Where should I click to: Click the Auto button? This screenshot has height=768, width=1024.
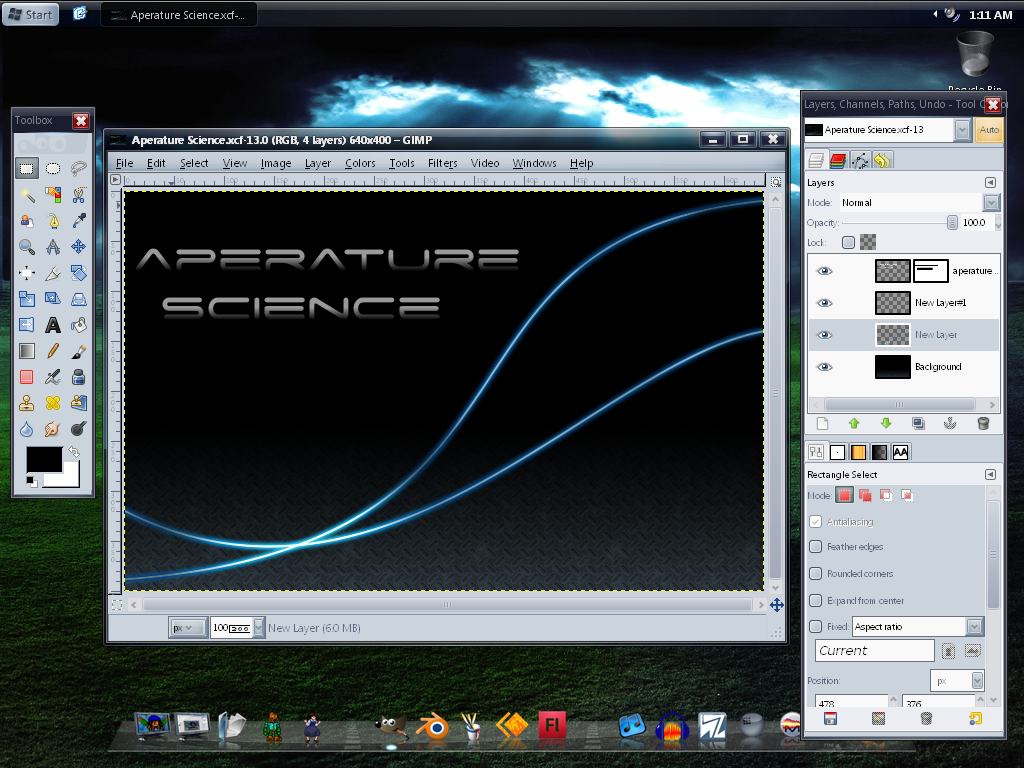click(x=989, y=130)
